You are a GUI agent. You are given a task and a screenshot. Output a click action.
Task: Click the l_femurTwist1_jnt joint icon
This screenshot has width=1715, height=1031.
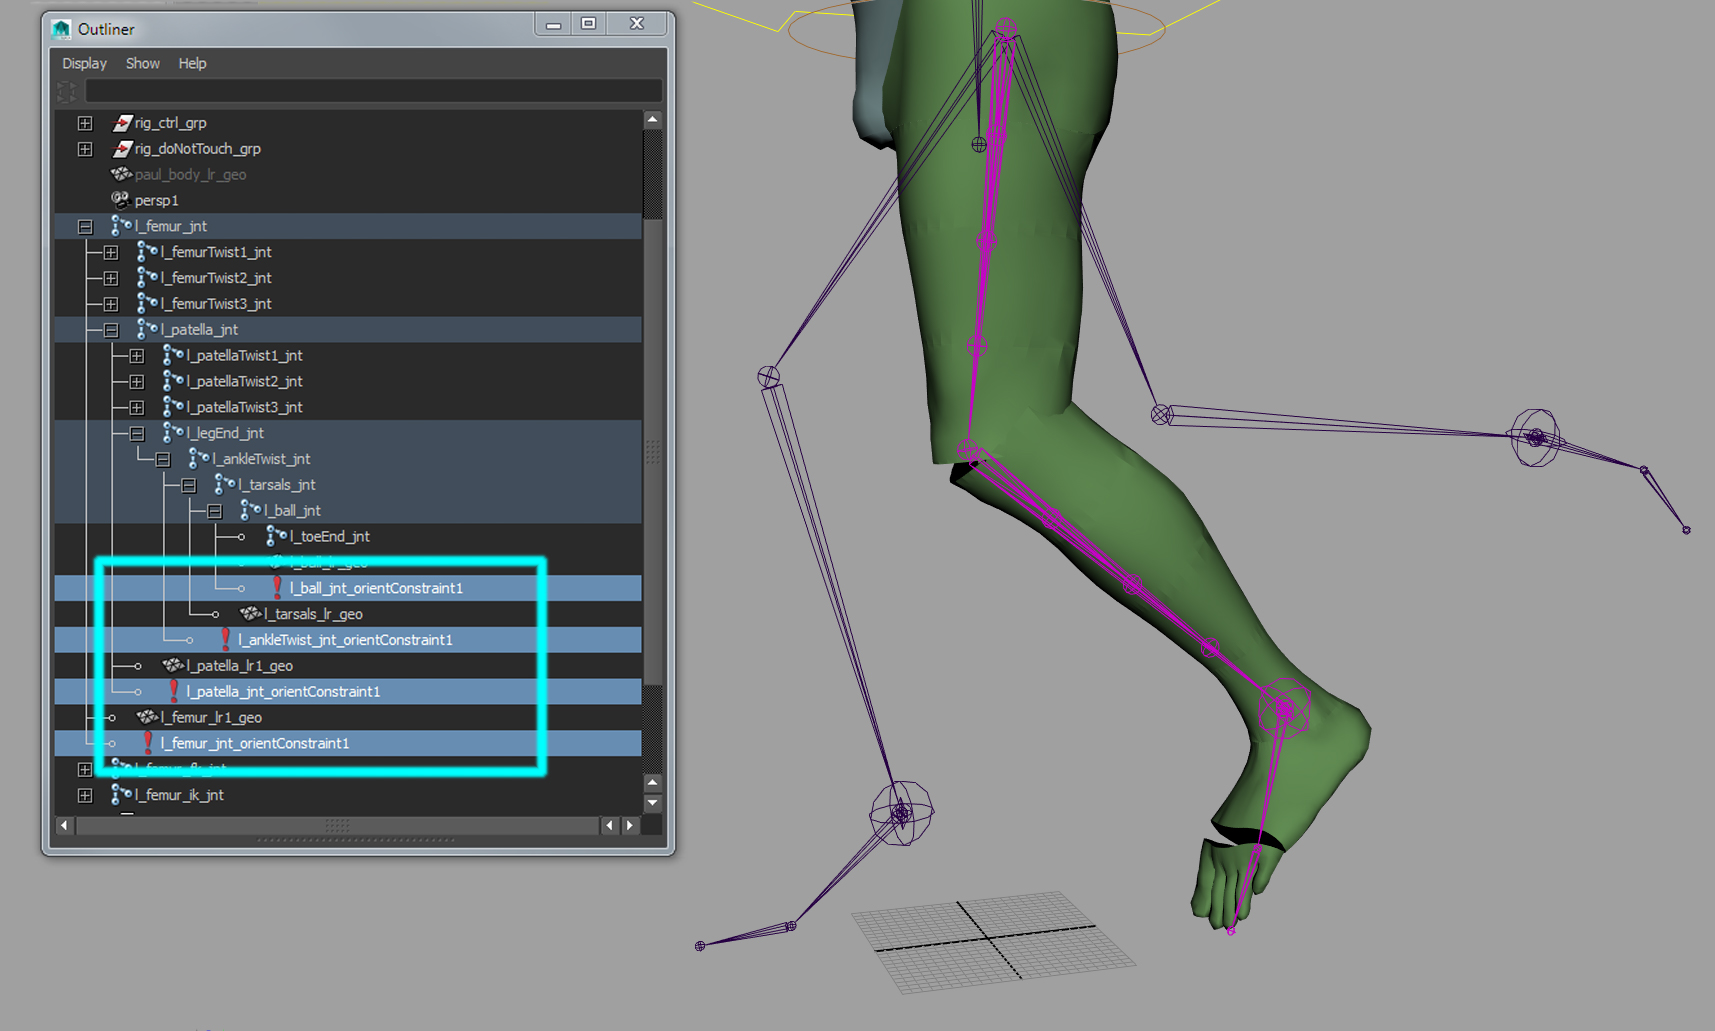click(147, 252)
